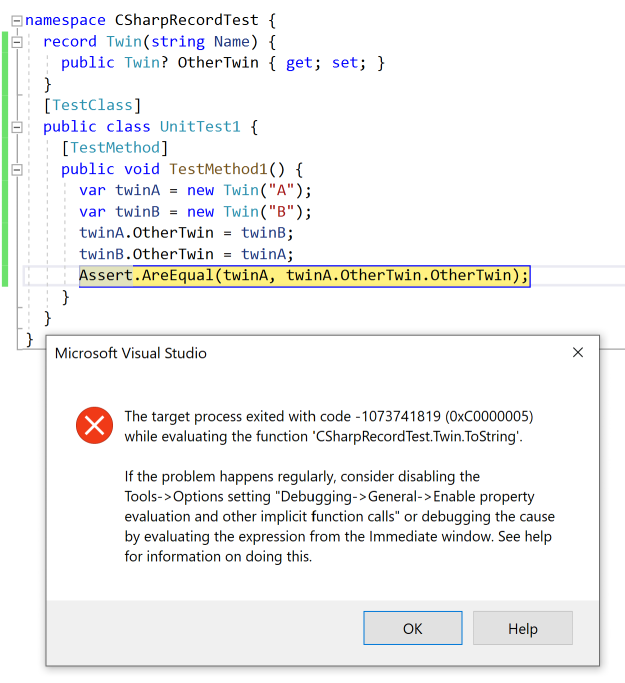Image resolution: width=625 pixels, height=683 pixels.
Task: Click the 'var twinB = new Twin("B")' line
Action: pos(196,212)
